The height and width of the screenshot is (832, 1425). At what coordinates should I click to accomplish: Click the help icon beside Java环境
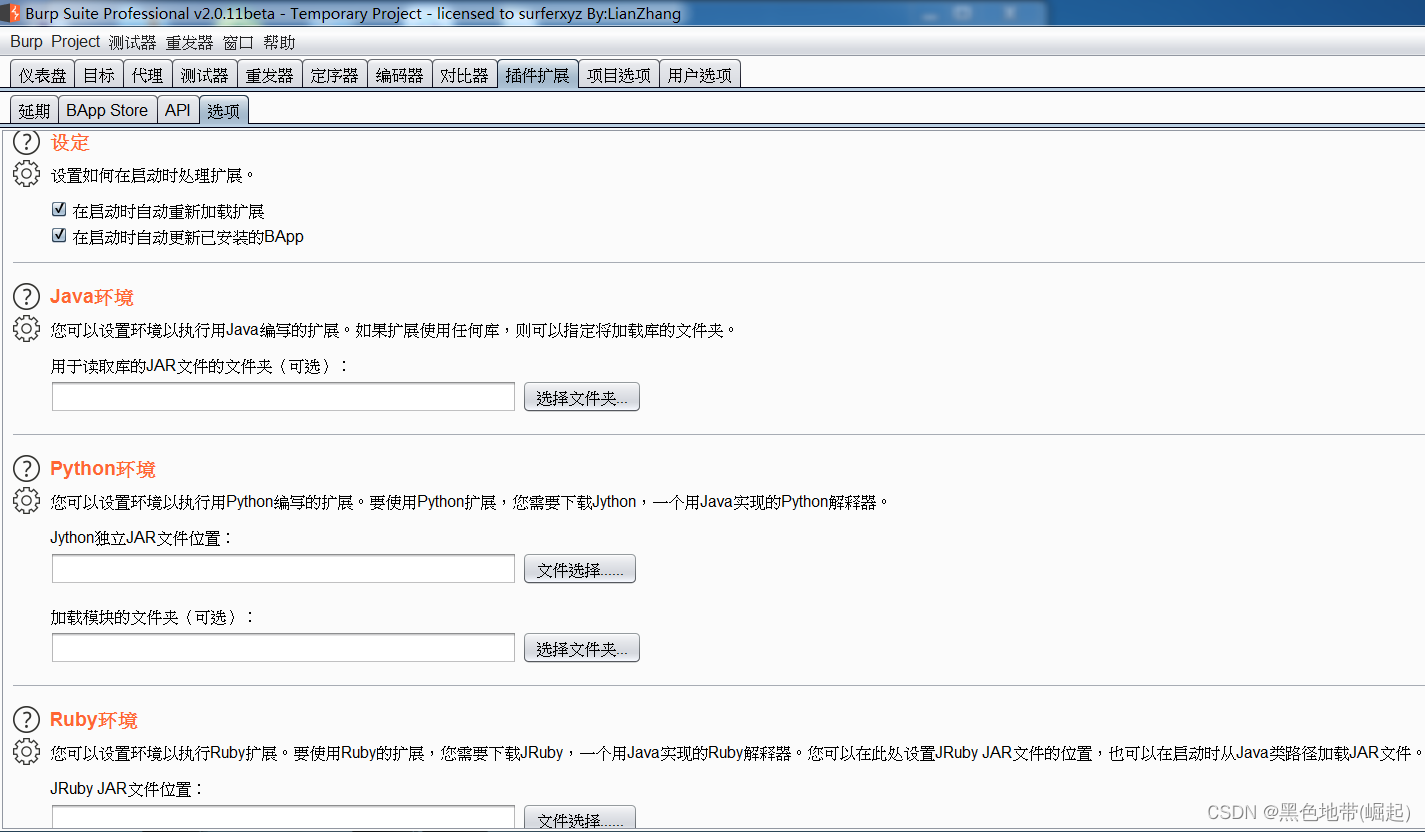(26, 296)
